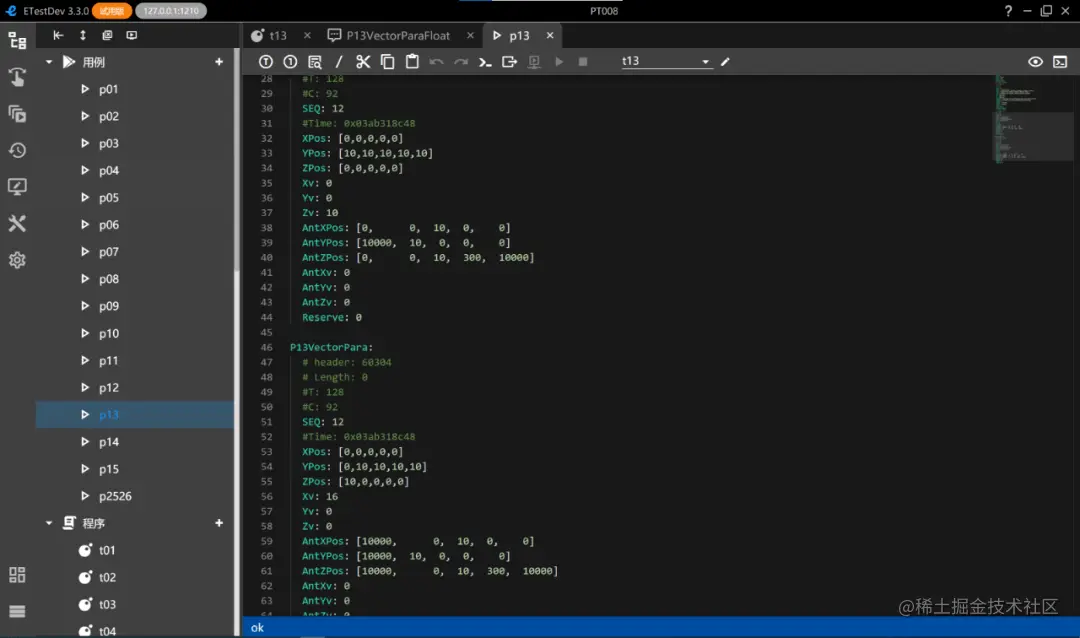Image resolution: width=1080 pixels, height=638 pixels.
Task: Collapse the 程序 tree section
Action: coord(49,523)
